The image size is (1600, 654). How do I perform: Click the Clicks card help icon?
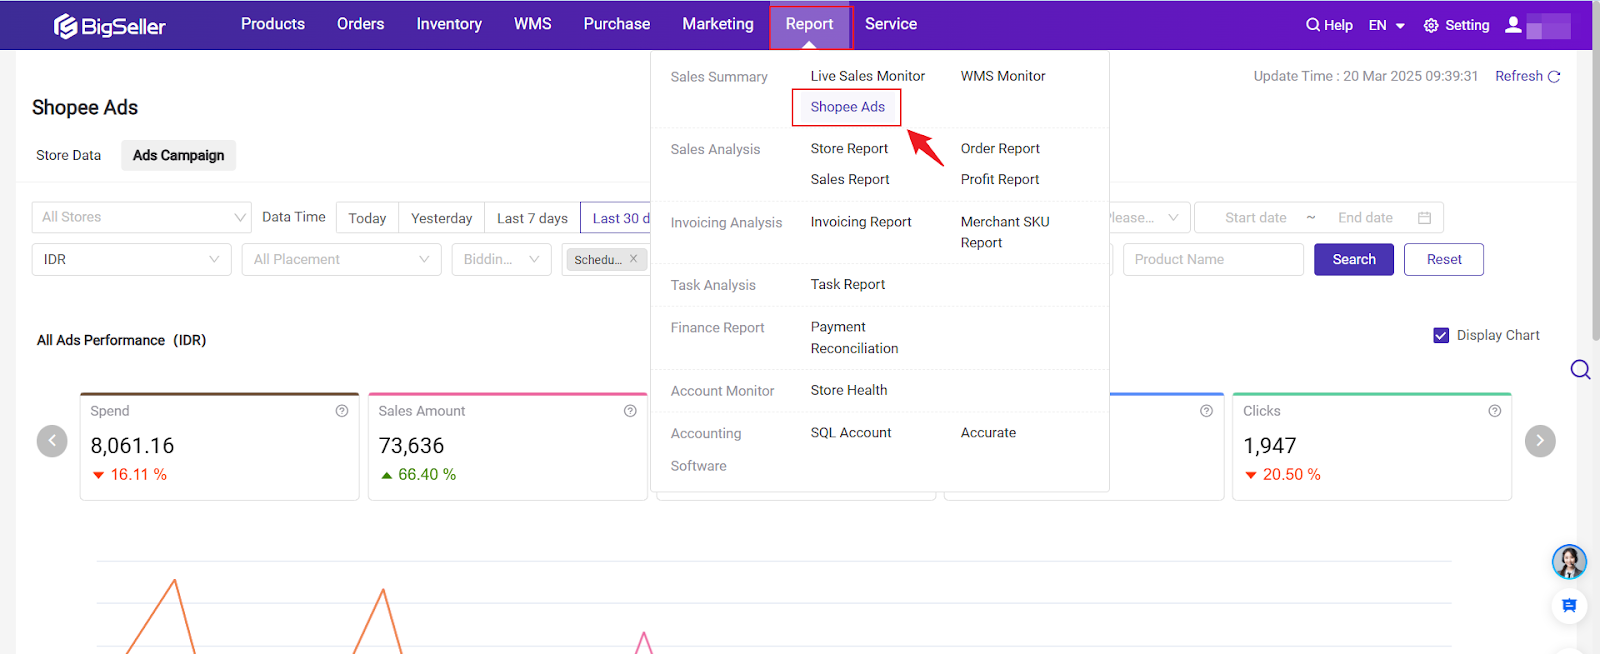coord(1494,411)
